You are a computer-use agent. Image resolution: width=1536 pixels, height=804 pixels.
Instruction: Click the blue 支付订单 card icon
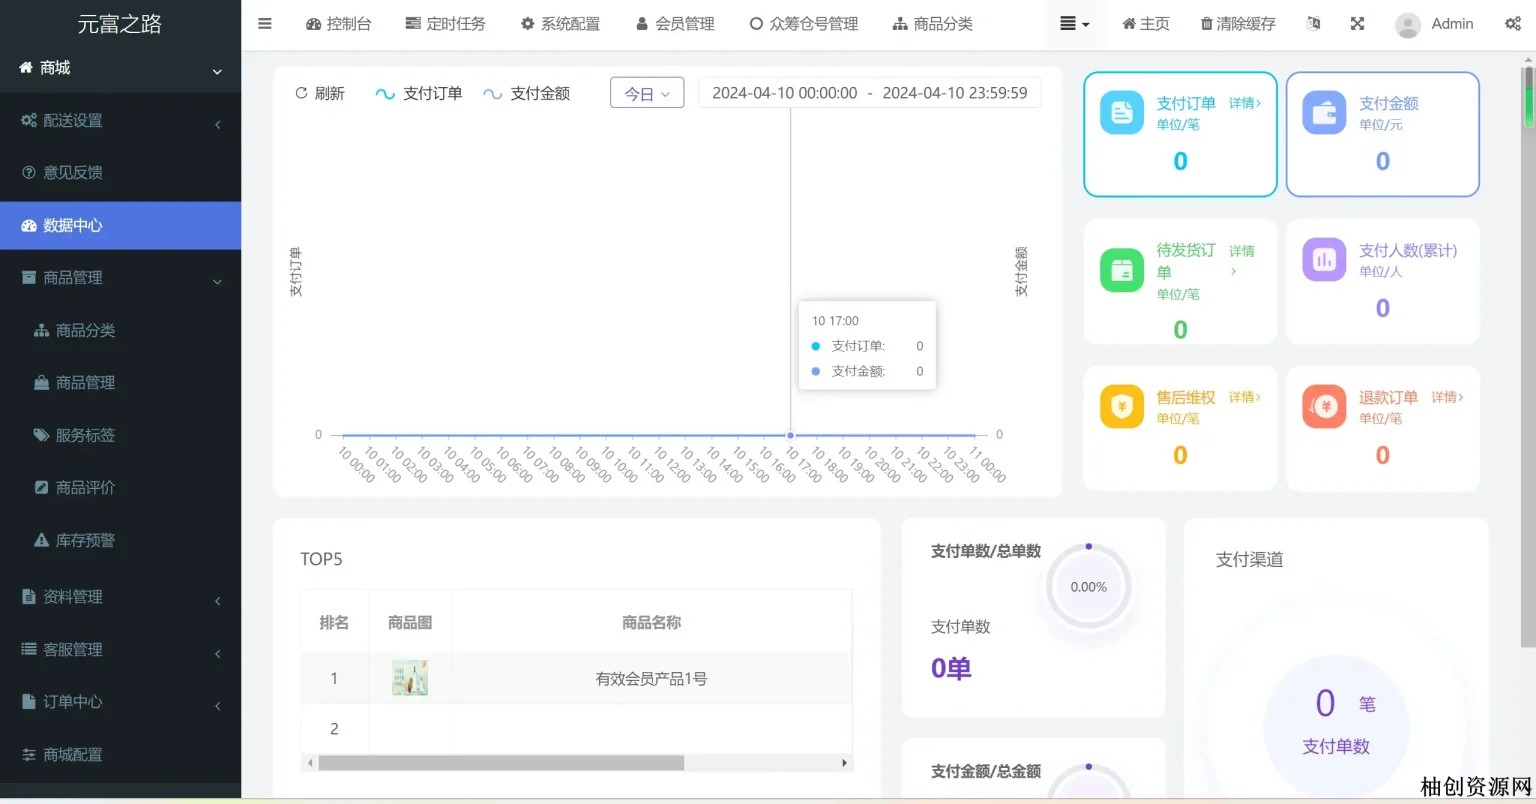1122,113
